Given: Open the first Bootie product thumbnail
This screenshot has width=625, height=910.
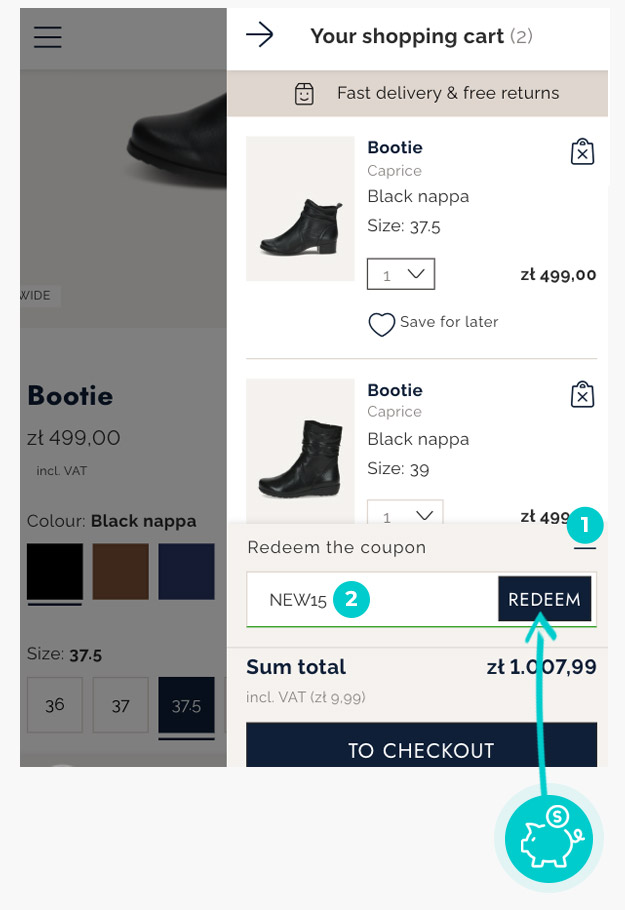Looking at the screenshot, I should [300, 208].
